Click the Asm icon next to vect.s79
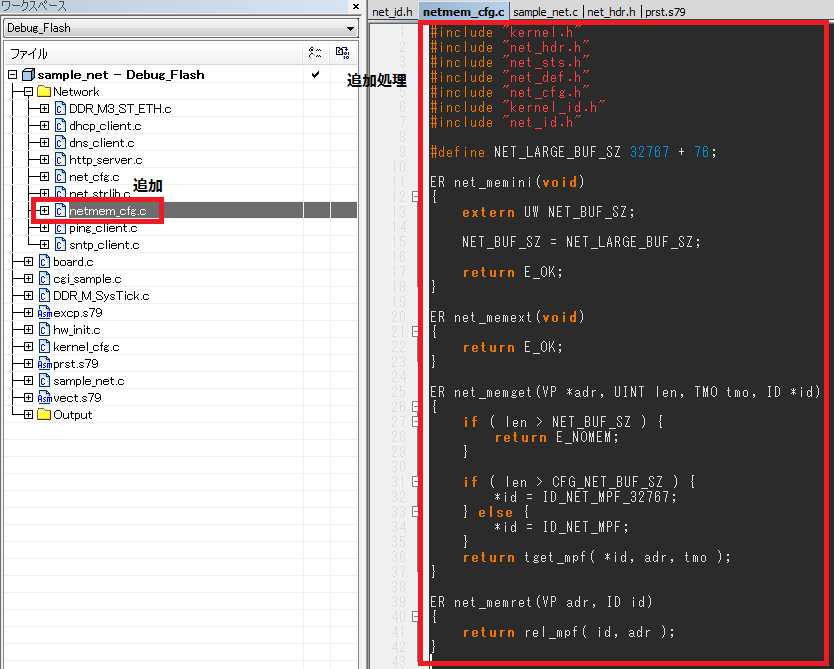Image resolution: width=834 pixels, height=669 pixels. click(x=44, y=398)
